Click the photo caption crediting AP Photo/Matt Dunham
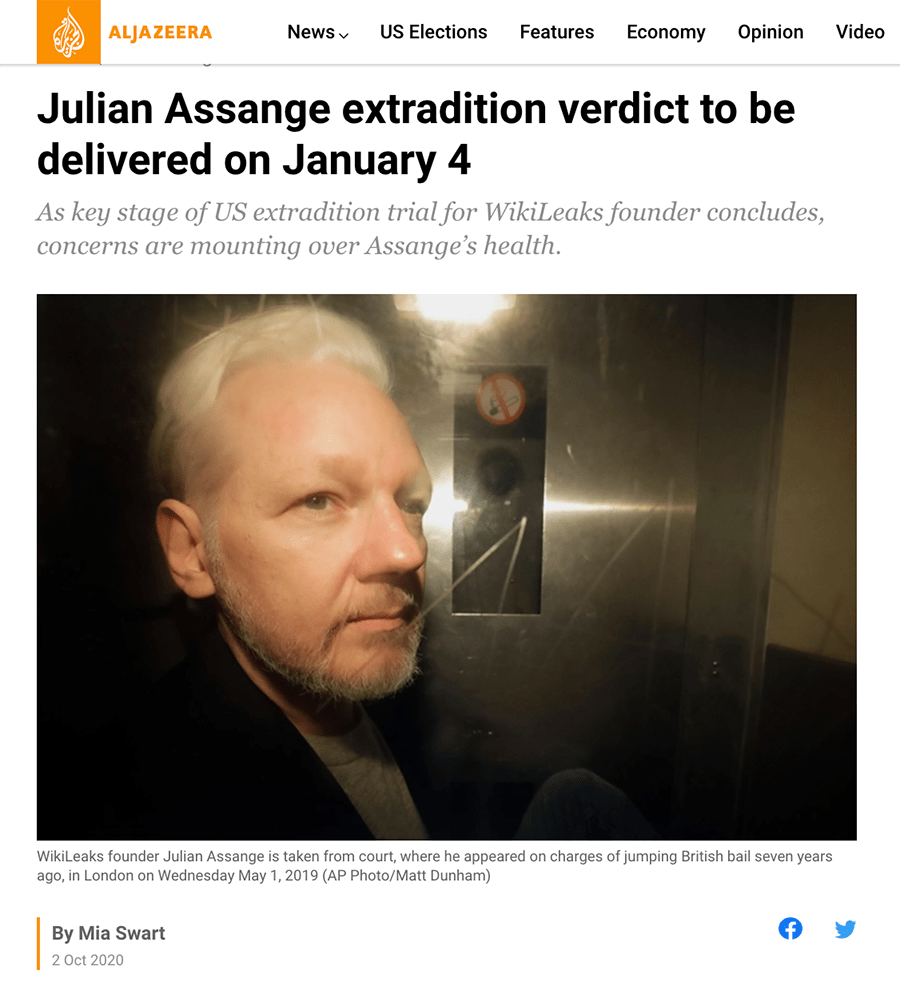 435,866
